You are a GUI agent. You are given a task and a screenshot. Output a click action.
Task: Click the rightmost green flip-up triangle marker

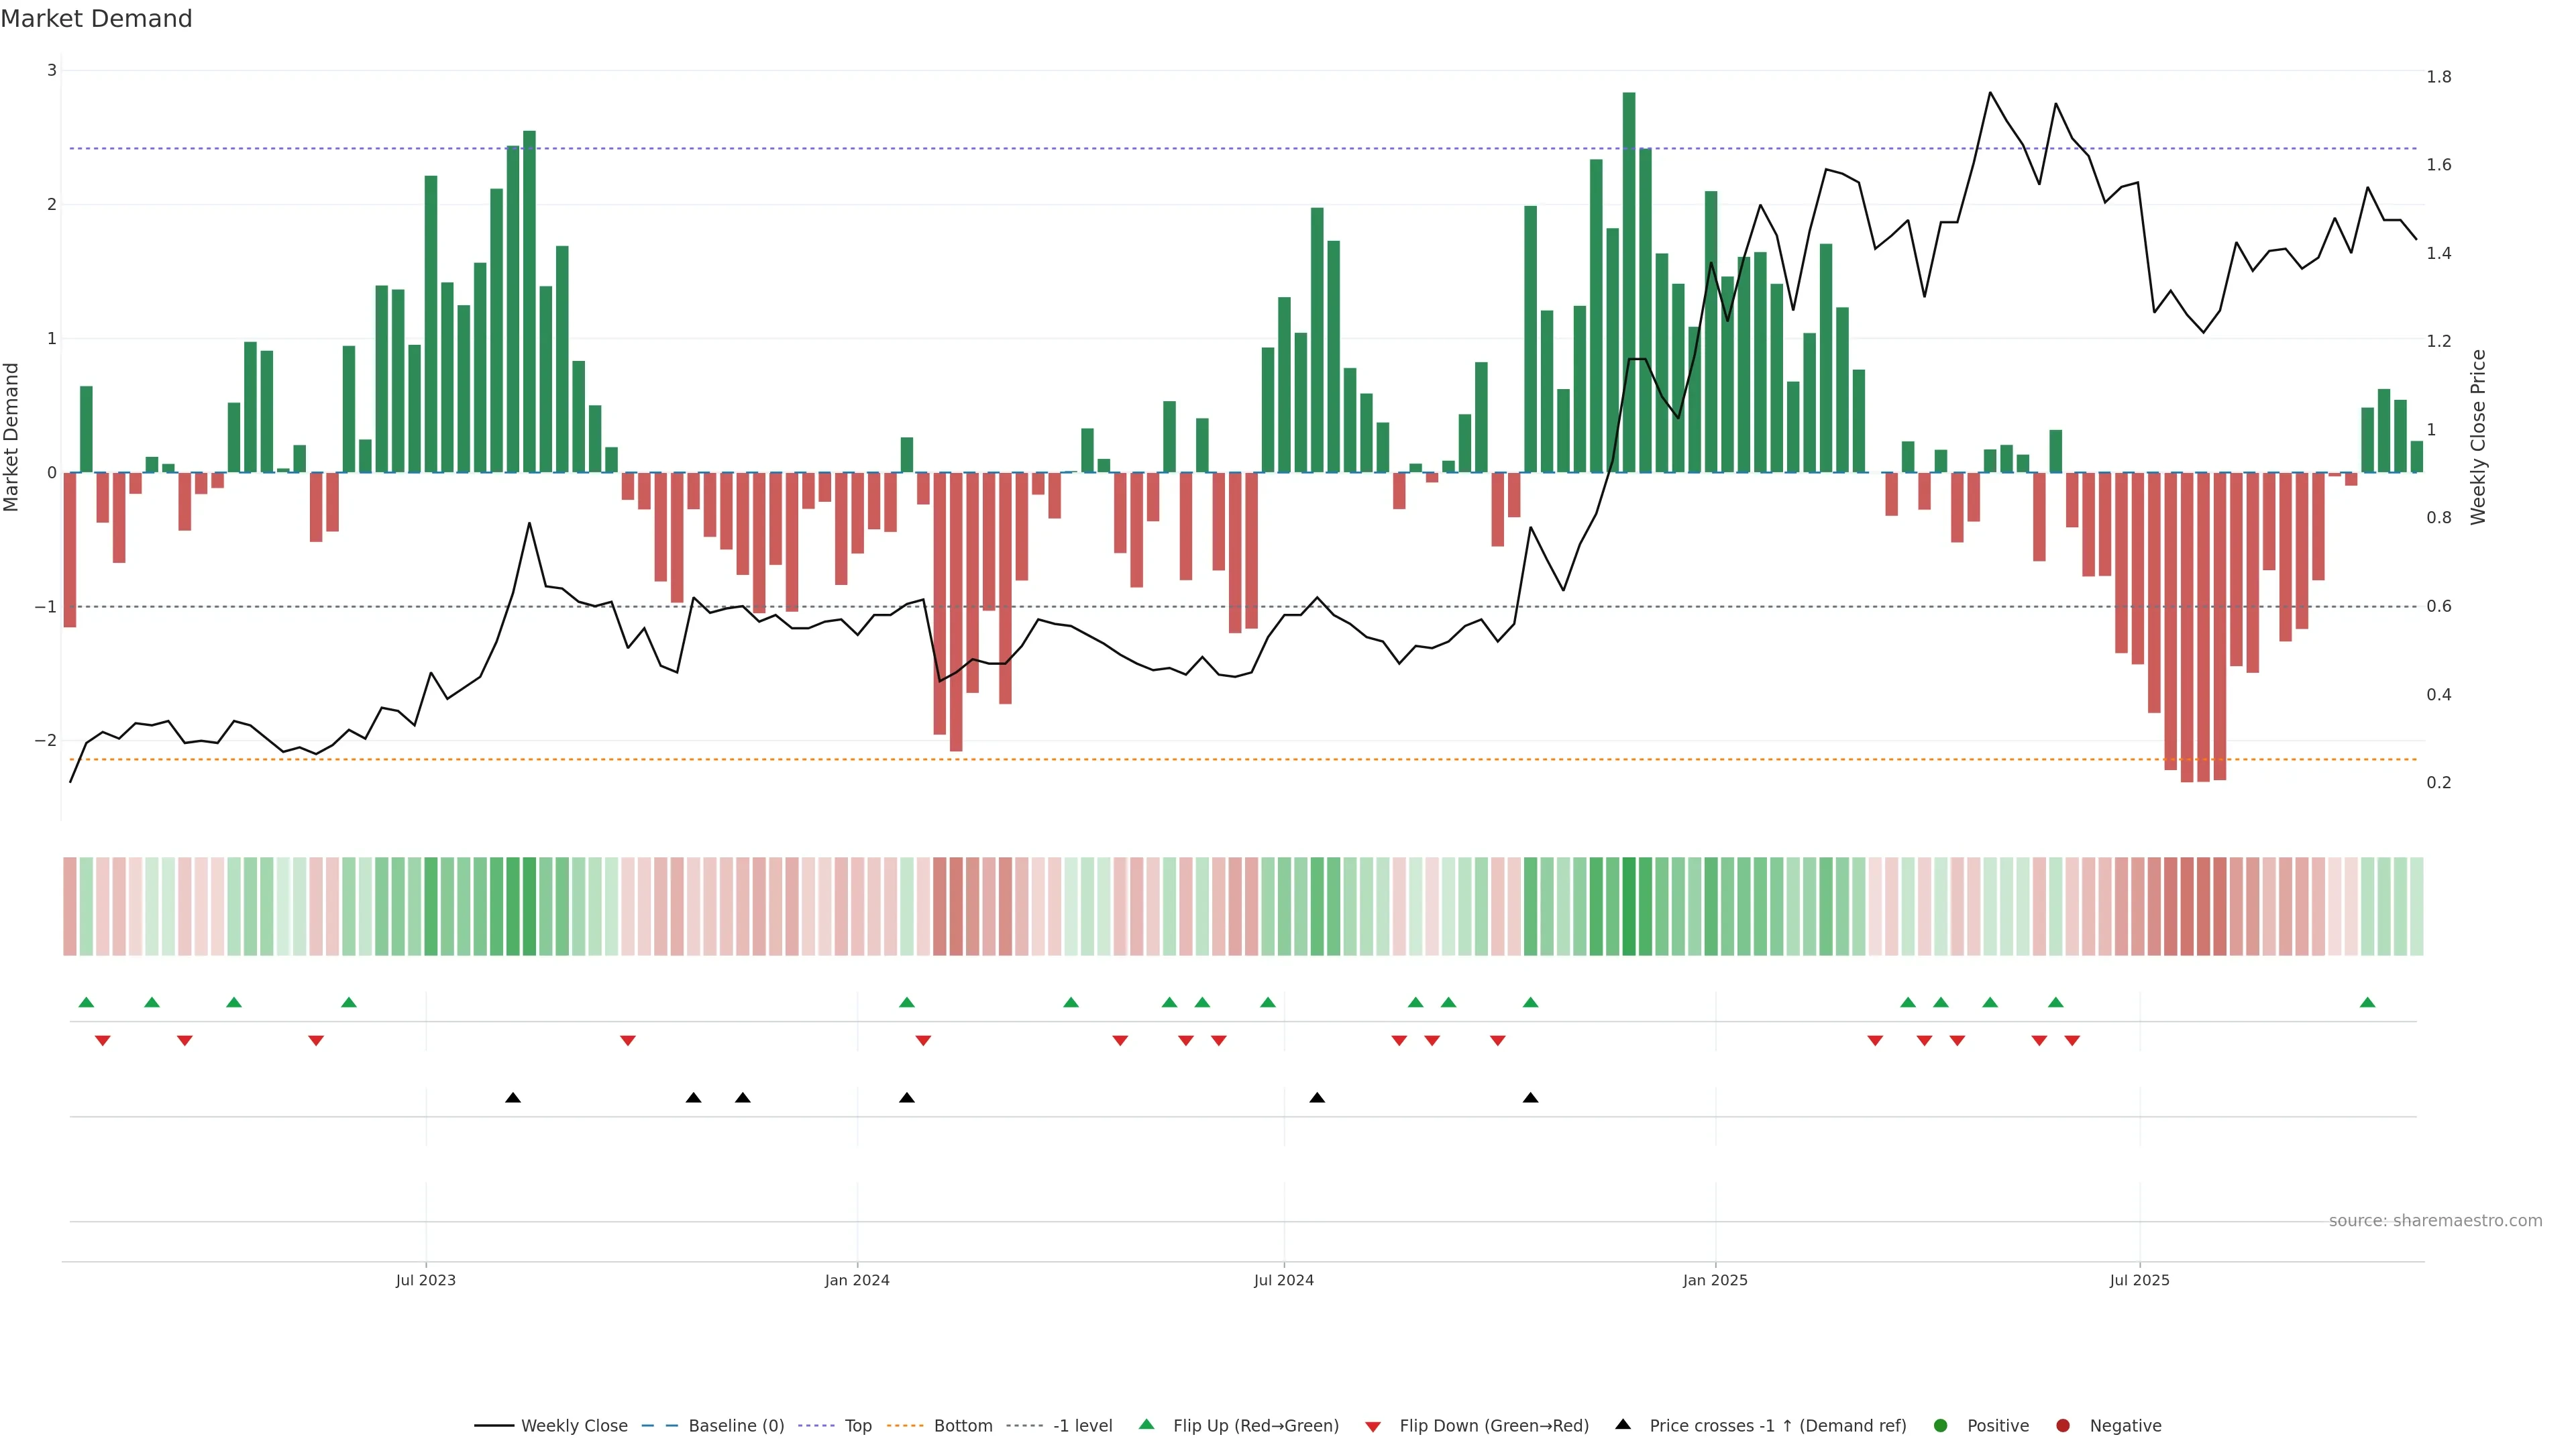(x=2367, y=1002)
